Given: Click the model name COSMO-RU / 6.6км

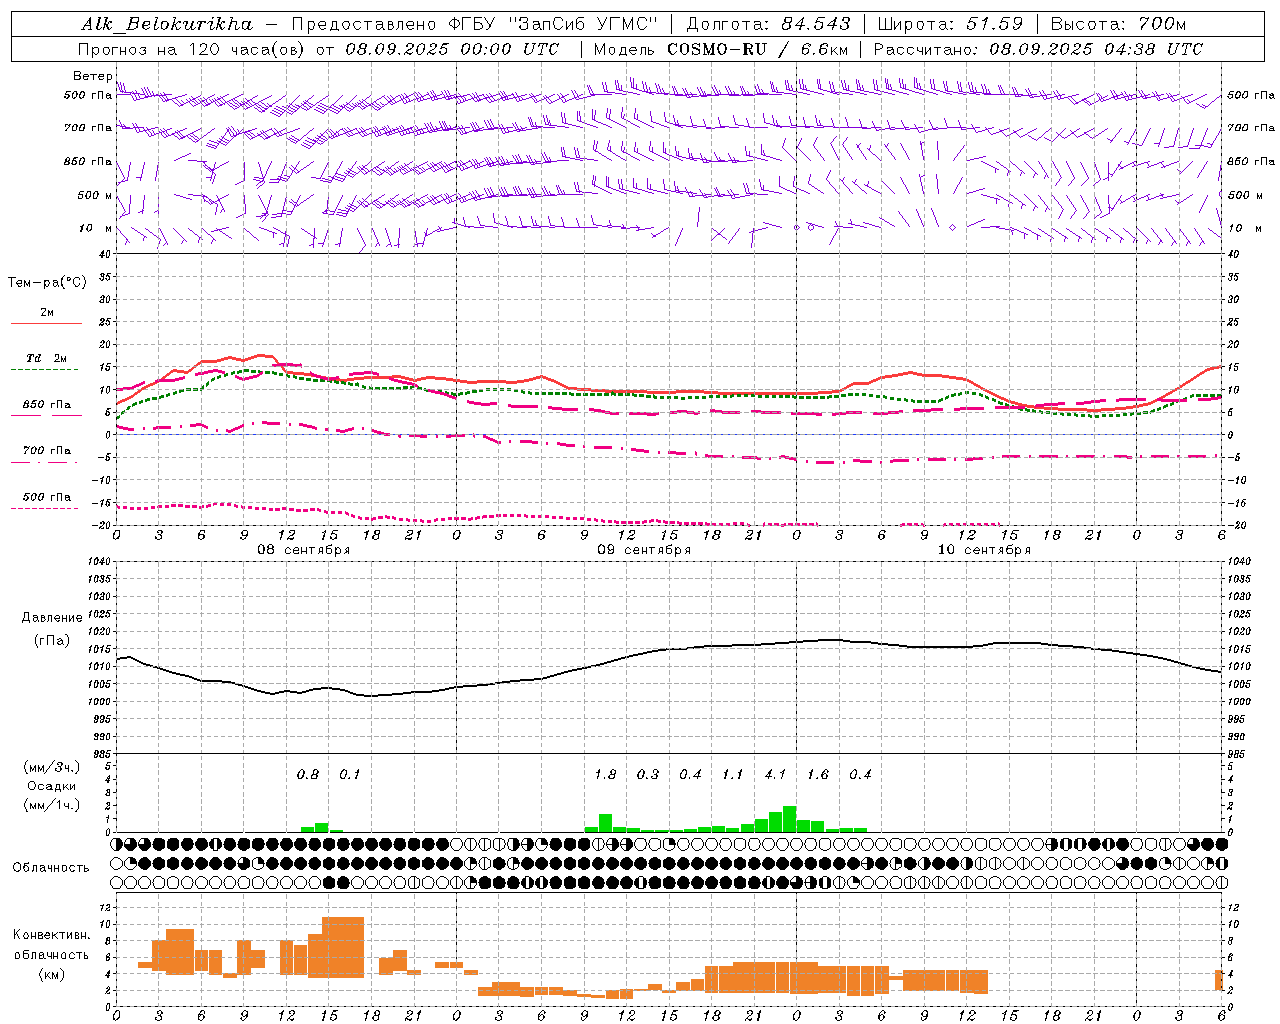Looking at the screenshot, I should pyautogui.click(x=757, y=49).
